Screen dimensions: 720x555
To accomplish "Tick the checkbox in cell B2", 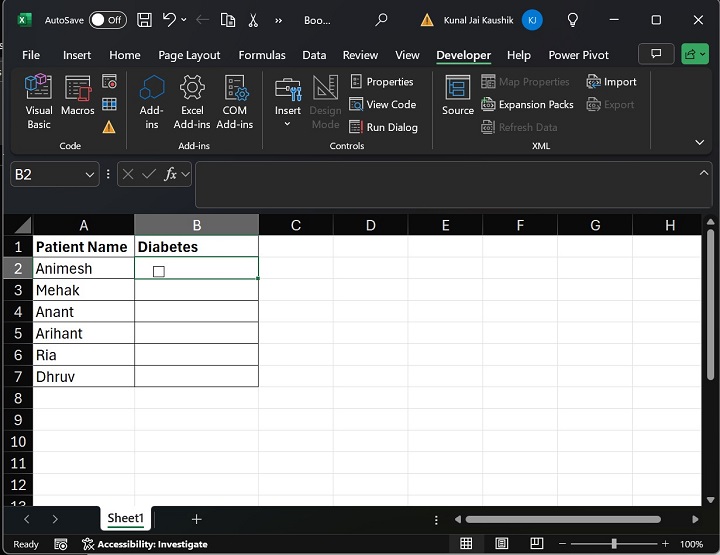I will [159, 271].
